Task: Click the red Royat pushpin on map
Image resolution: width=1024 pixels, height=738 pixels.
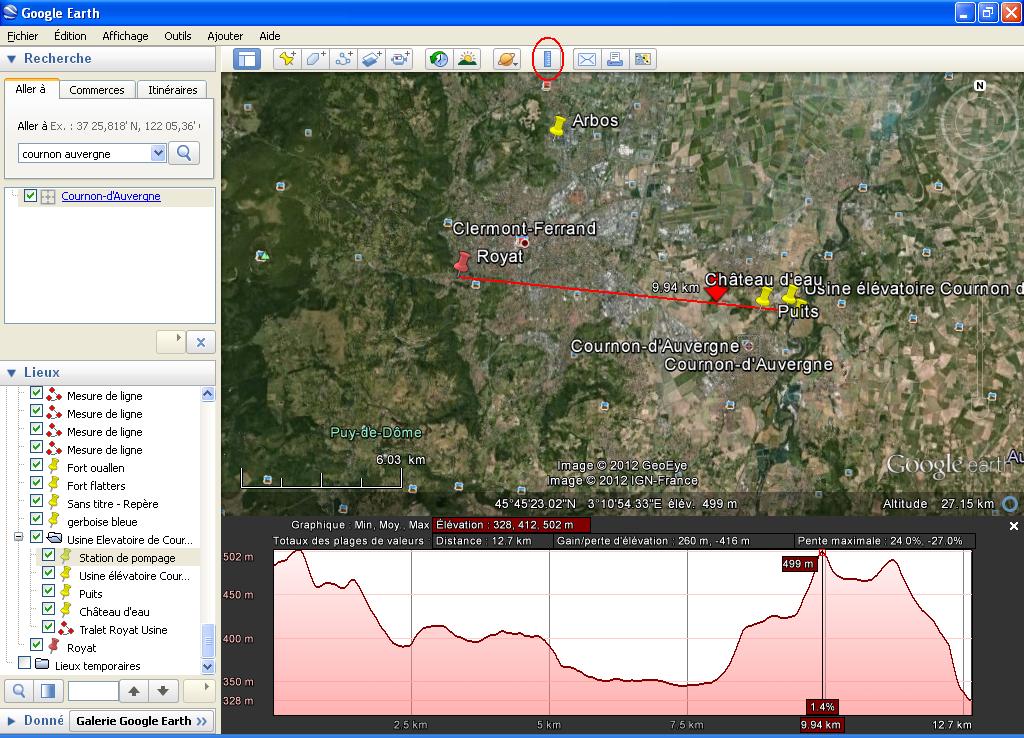Action: point(462,263)
